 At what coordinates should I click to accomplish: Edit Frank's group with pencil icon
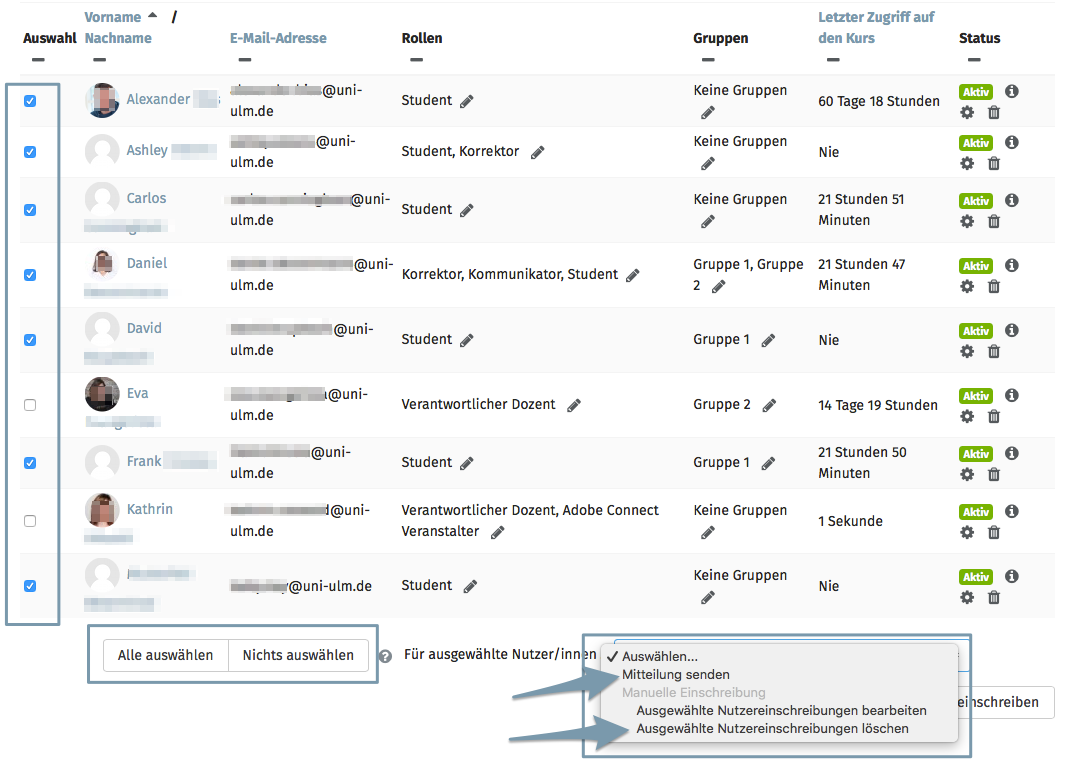coord(769,463)
